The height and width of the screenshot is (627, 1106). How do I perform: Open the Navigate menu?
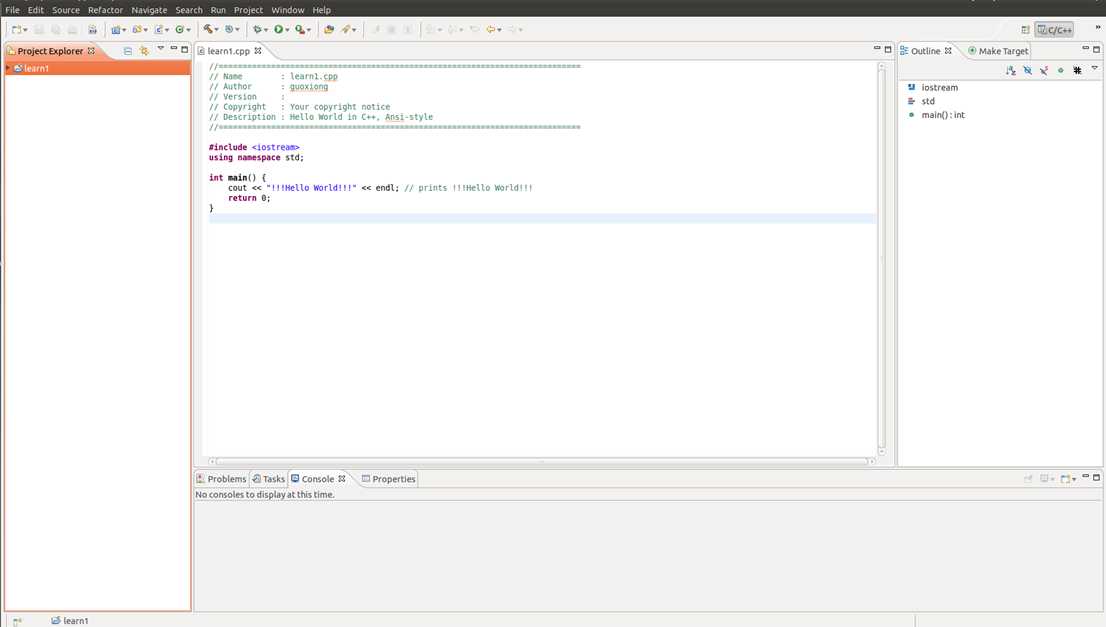coord(149,10)
